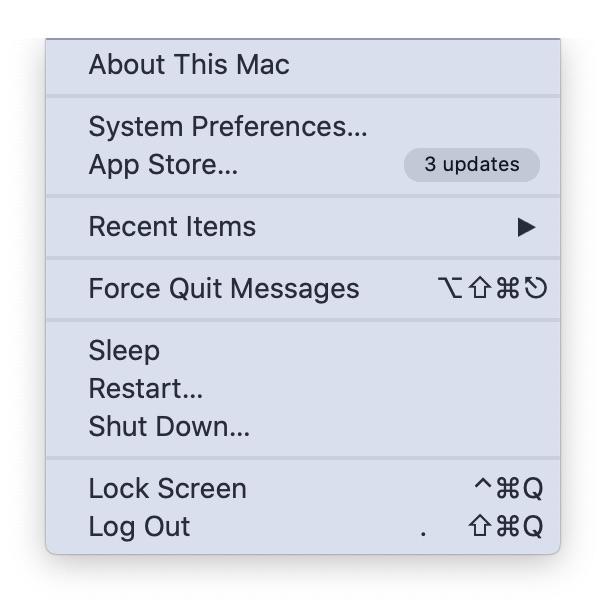Image resolution: width=606 pixels, height=608 pixels.
Task: Put the Mac to Sleep
Action: point(124,351)
